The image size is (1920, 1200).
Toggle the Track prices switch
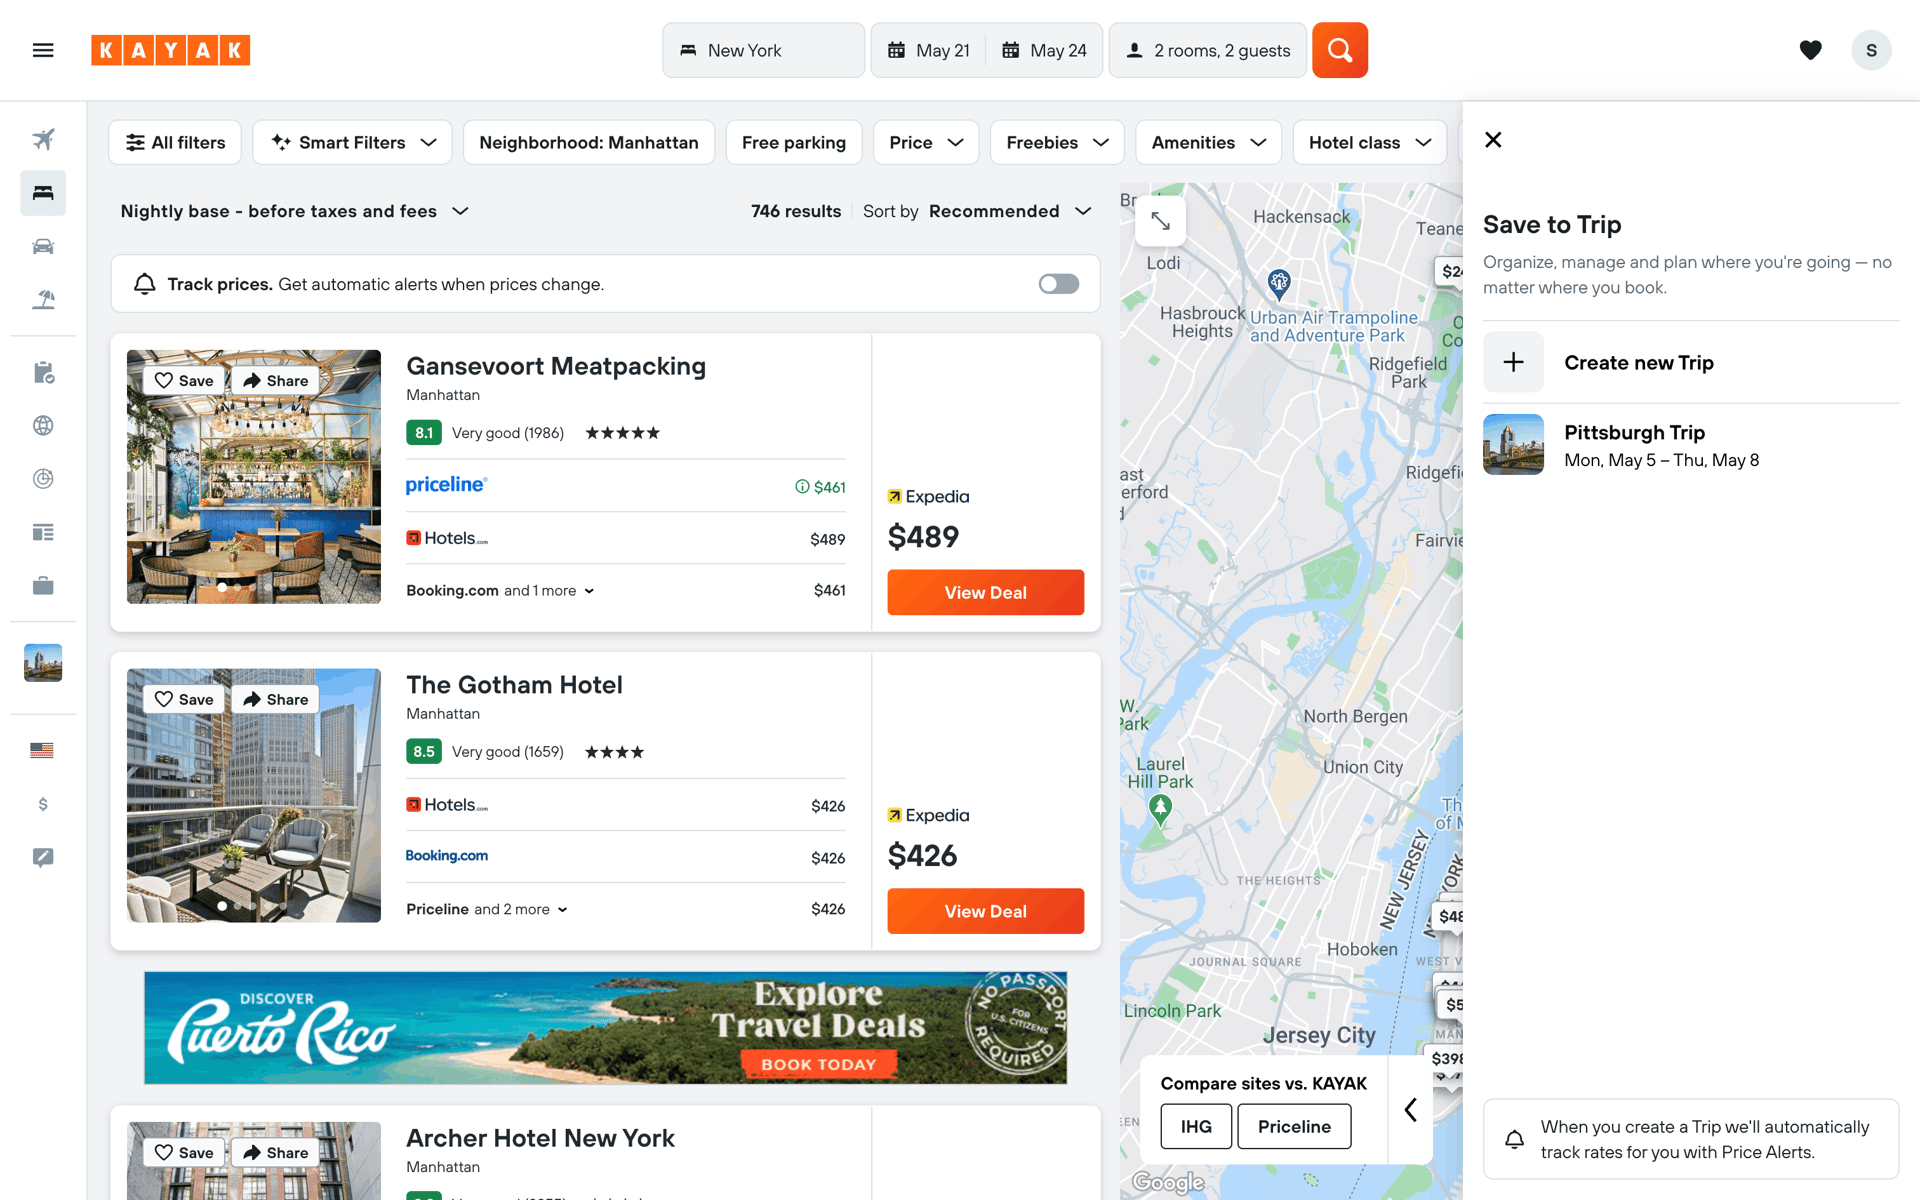coord(1058,284)
